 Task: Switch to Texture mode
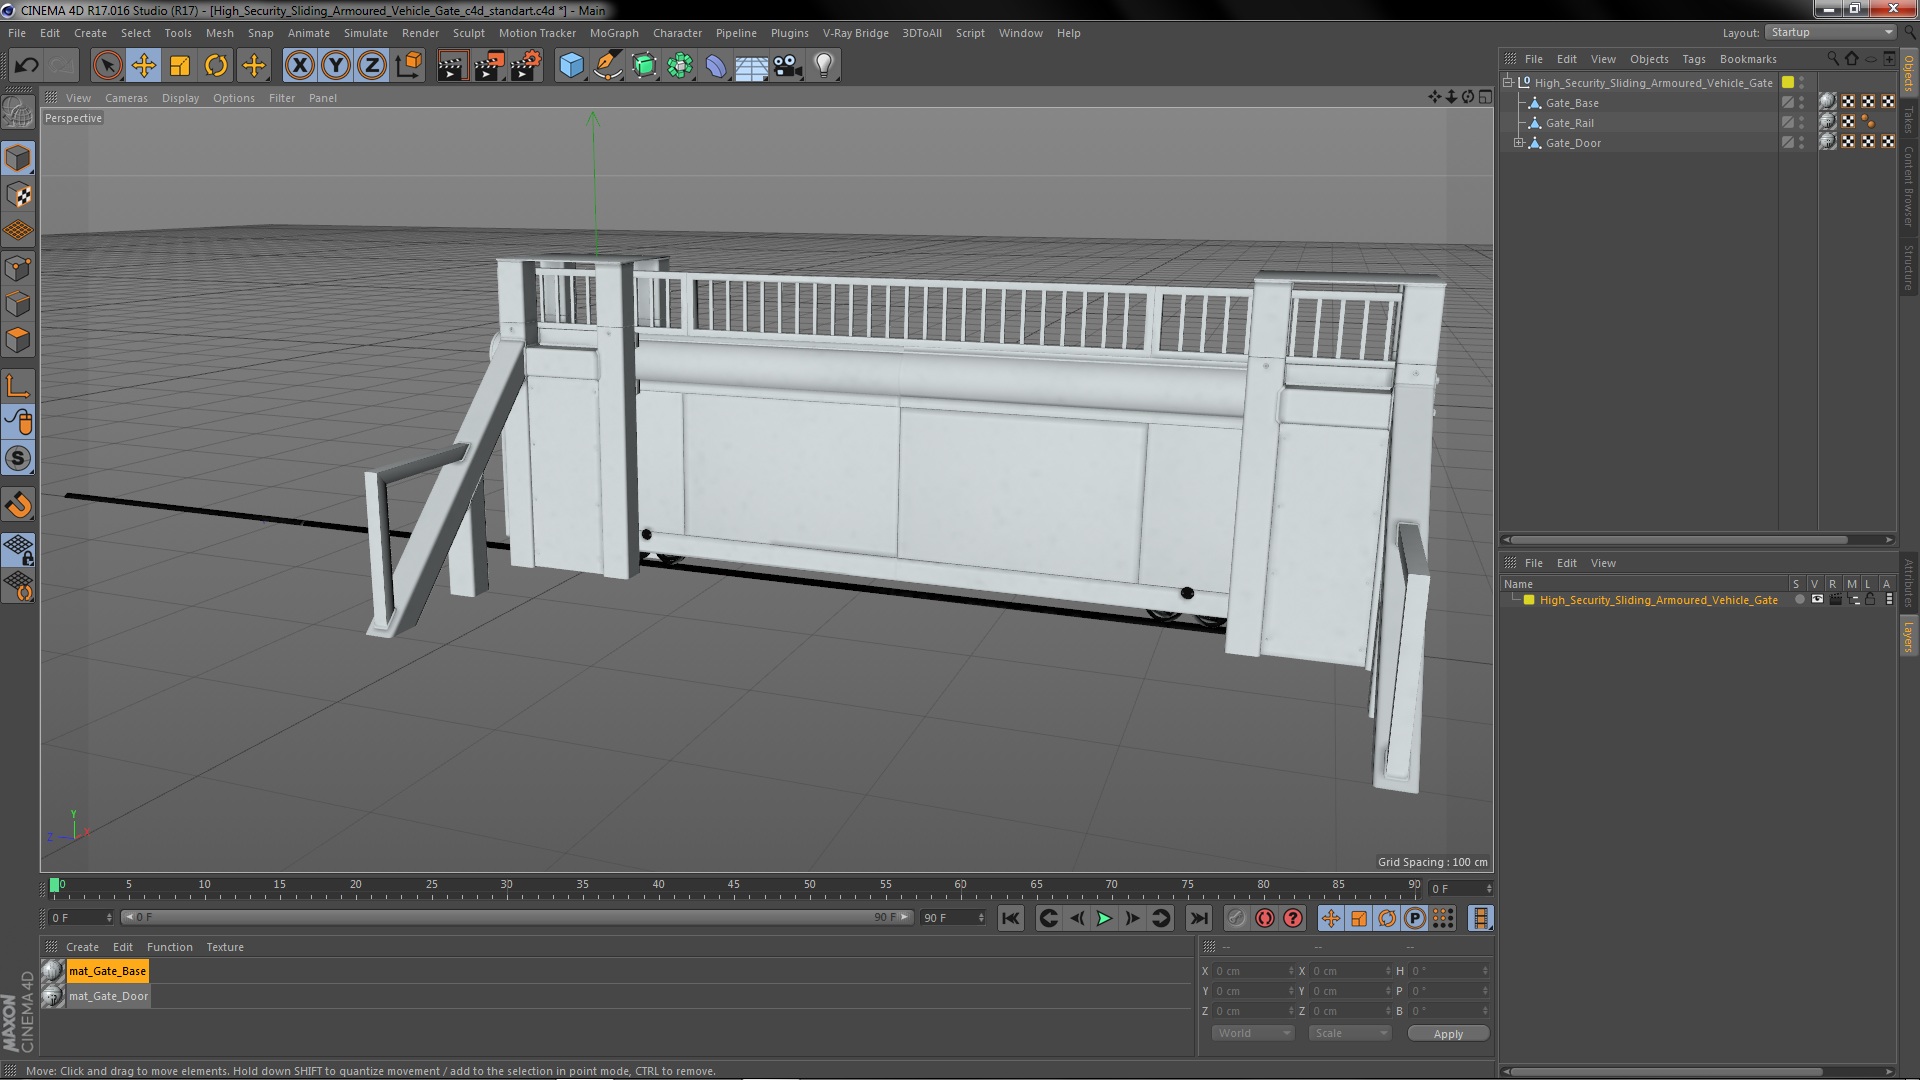tap(18, 195)
